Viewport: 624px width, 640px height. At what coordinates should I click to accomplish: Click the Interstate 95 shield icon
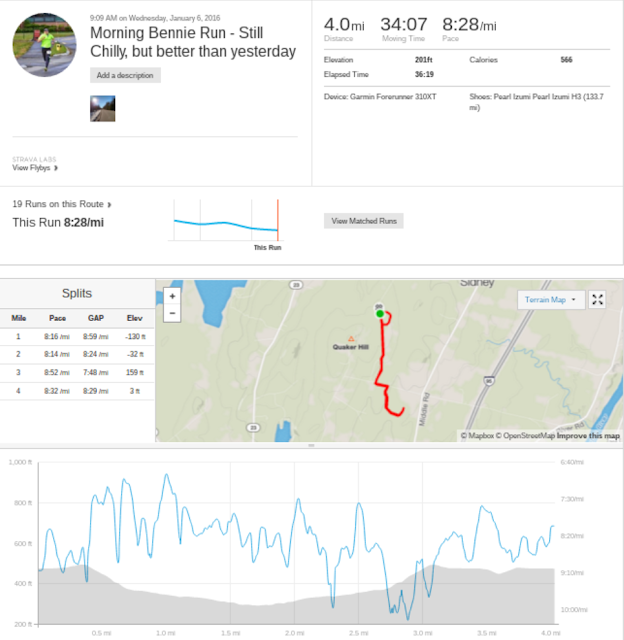point(489,381)
